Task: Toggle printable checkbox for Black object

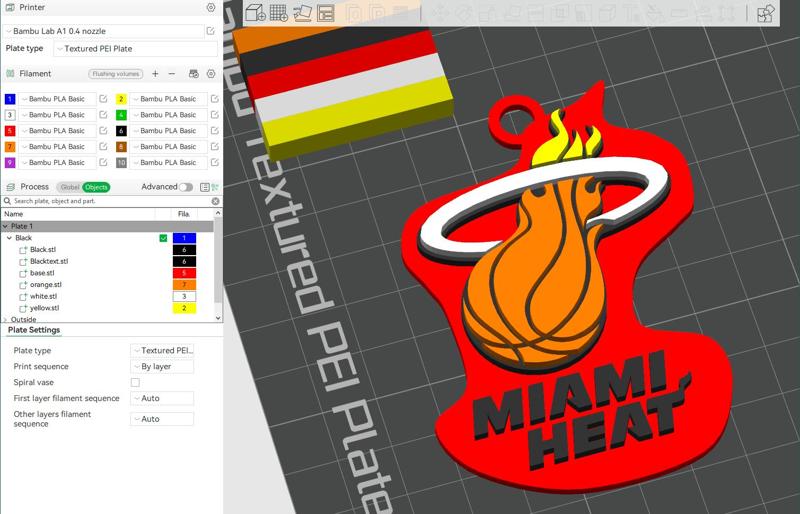Action: pos(163,238)
